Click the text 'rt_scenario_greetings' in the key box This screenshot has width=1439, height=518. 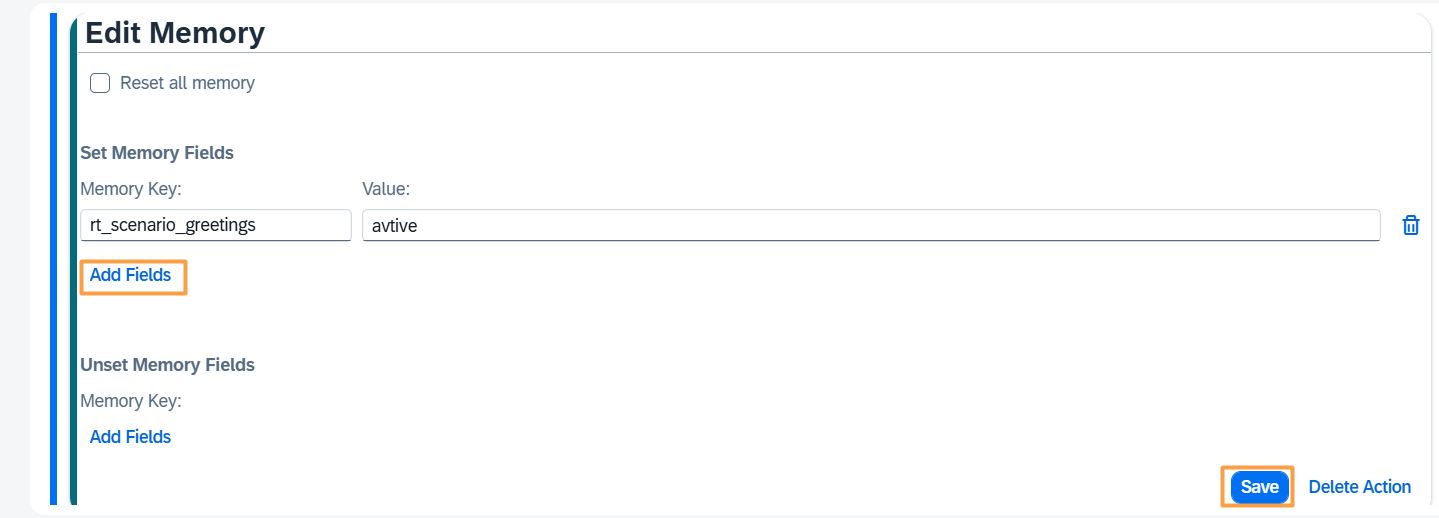pyautogui.click(x=173, y=226)
